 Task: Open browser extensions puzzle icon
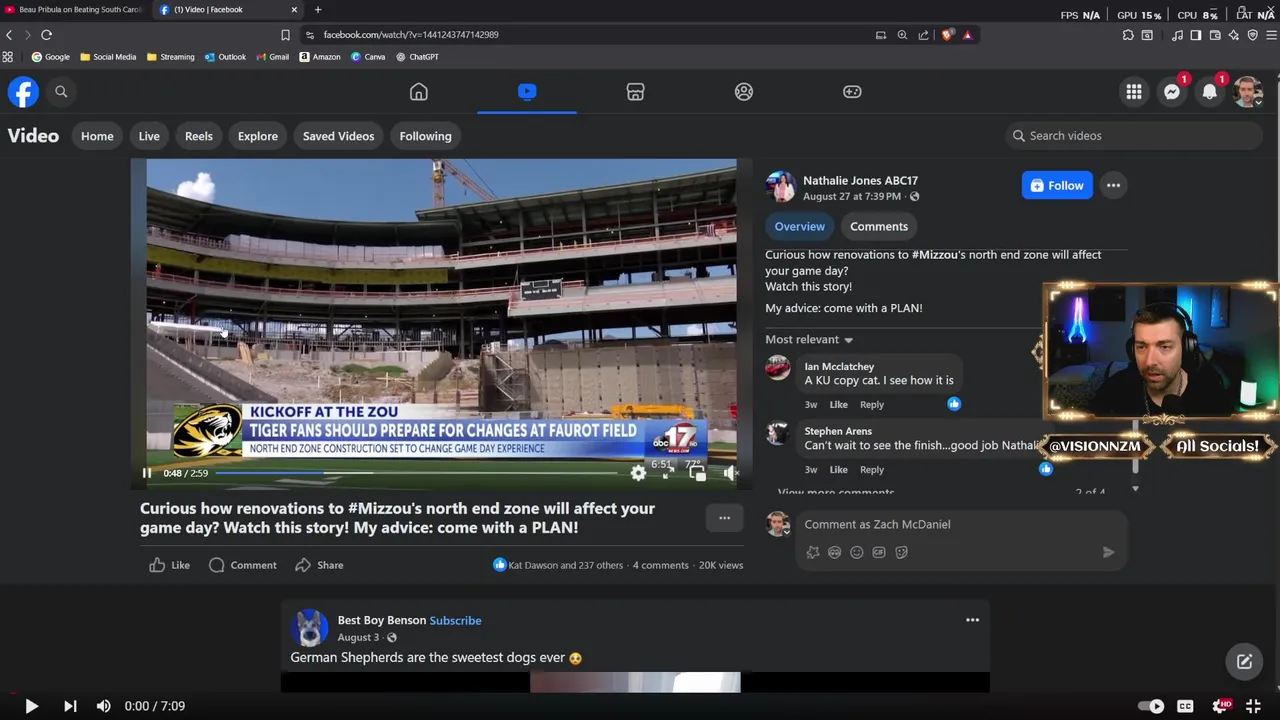1128,35
